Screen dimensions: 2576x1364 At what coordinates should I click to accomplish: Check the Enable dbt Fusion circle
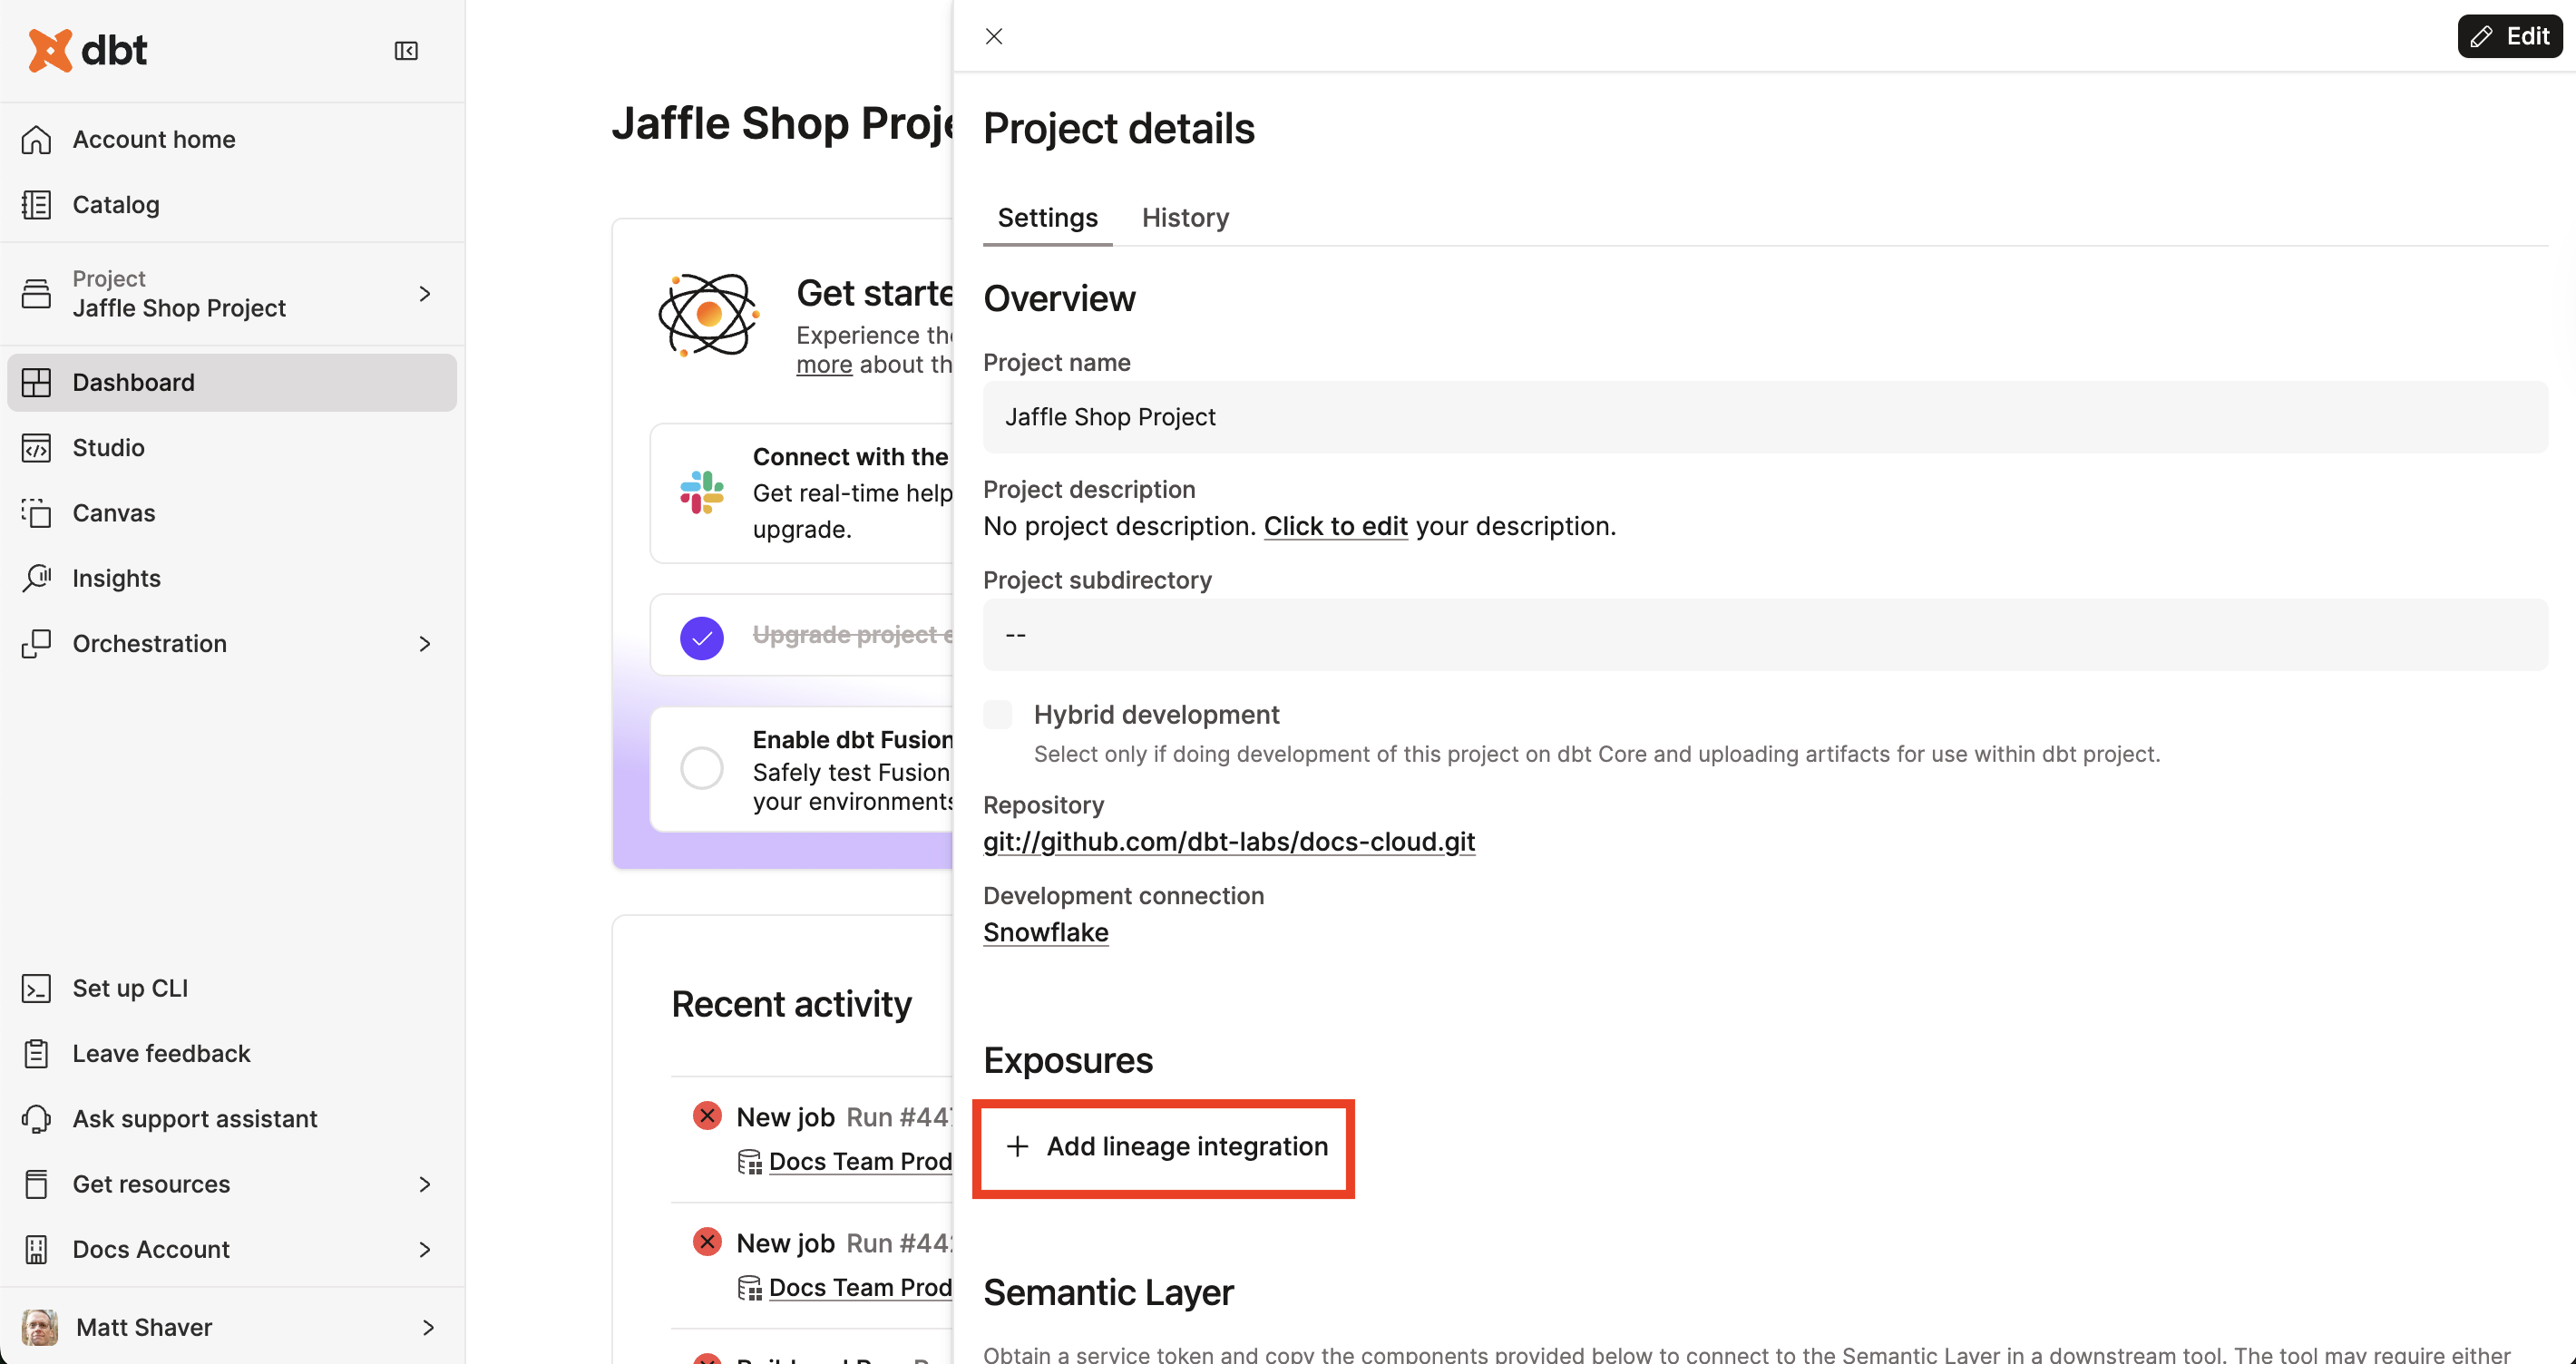[x=701, y=768]
